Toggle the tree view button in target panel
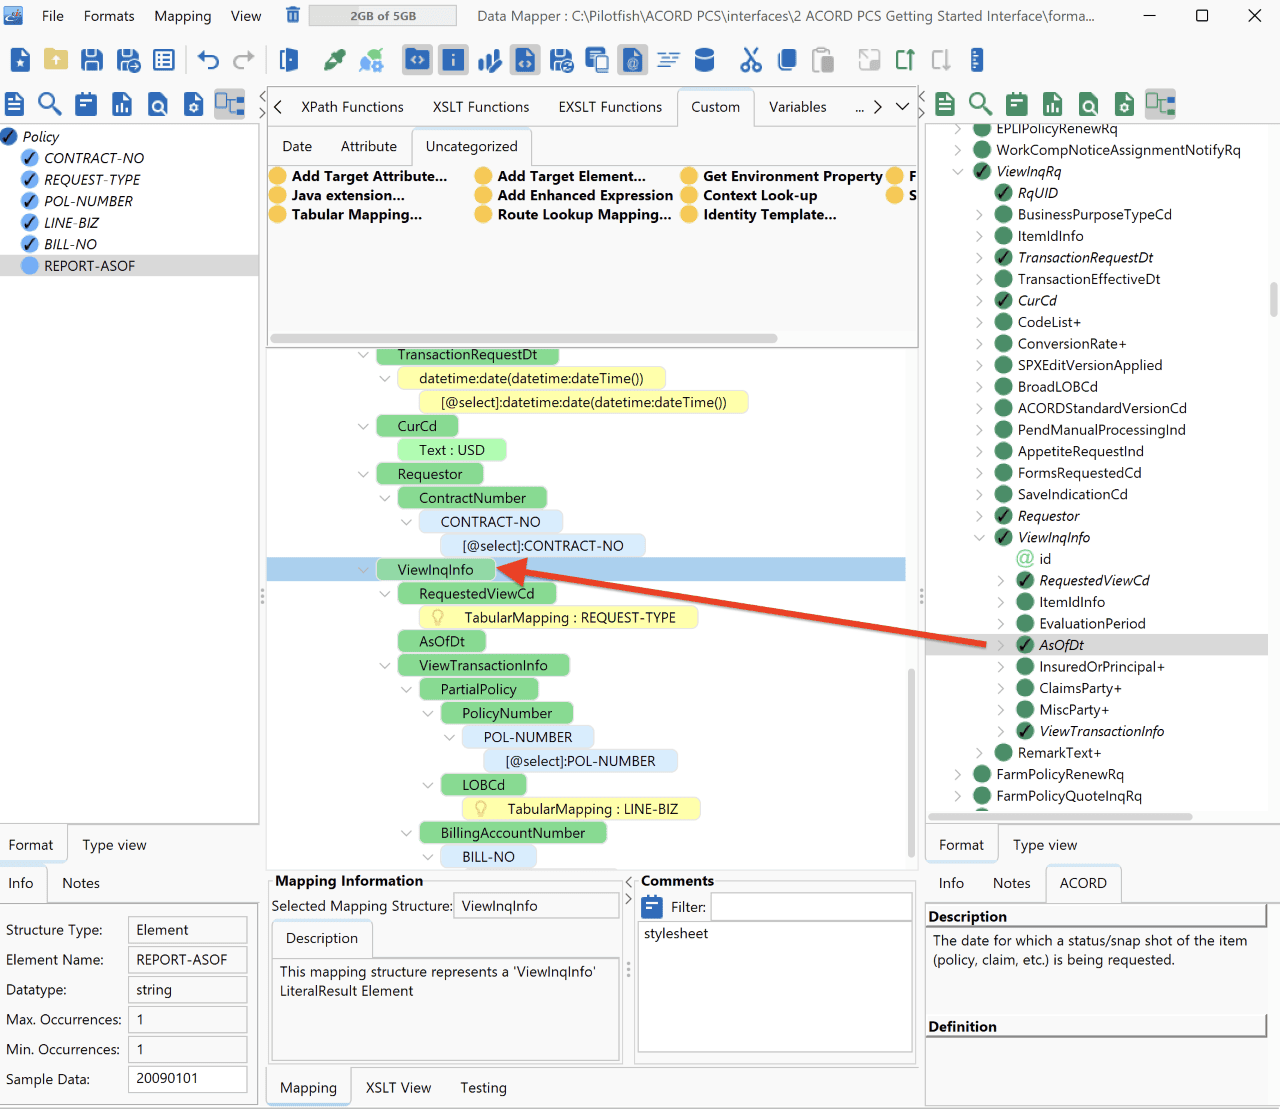 click(x=1161, y=104)
